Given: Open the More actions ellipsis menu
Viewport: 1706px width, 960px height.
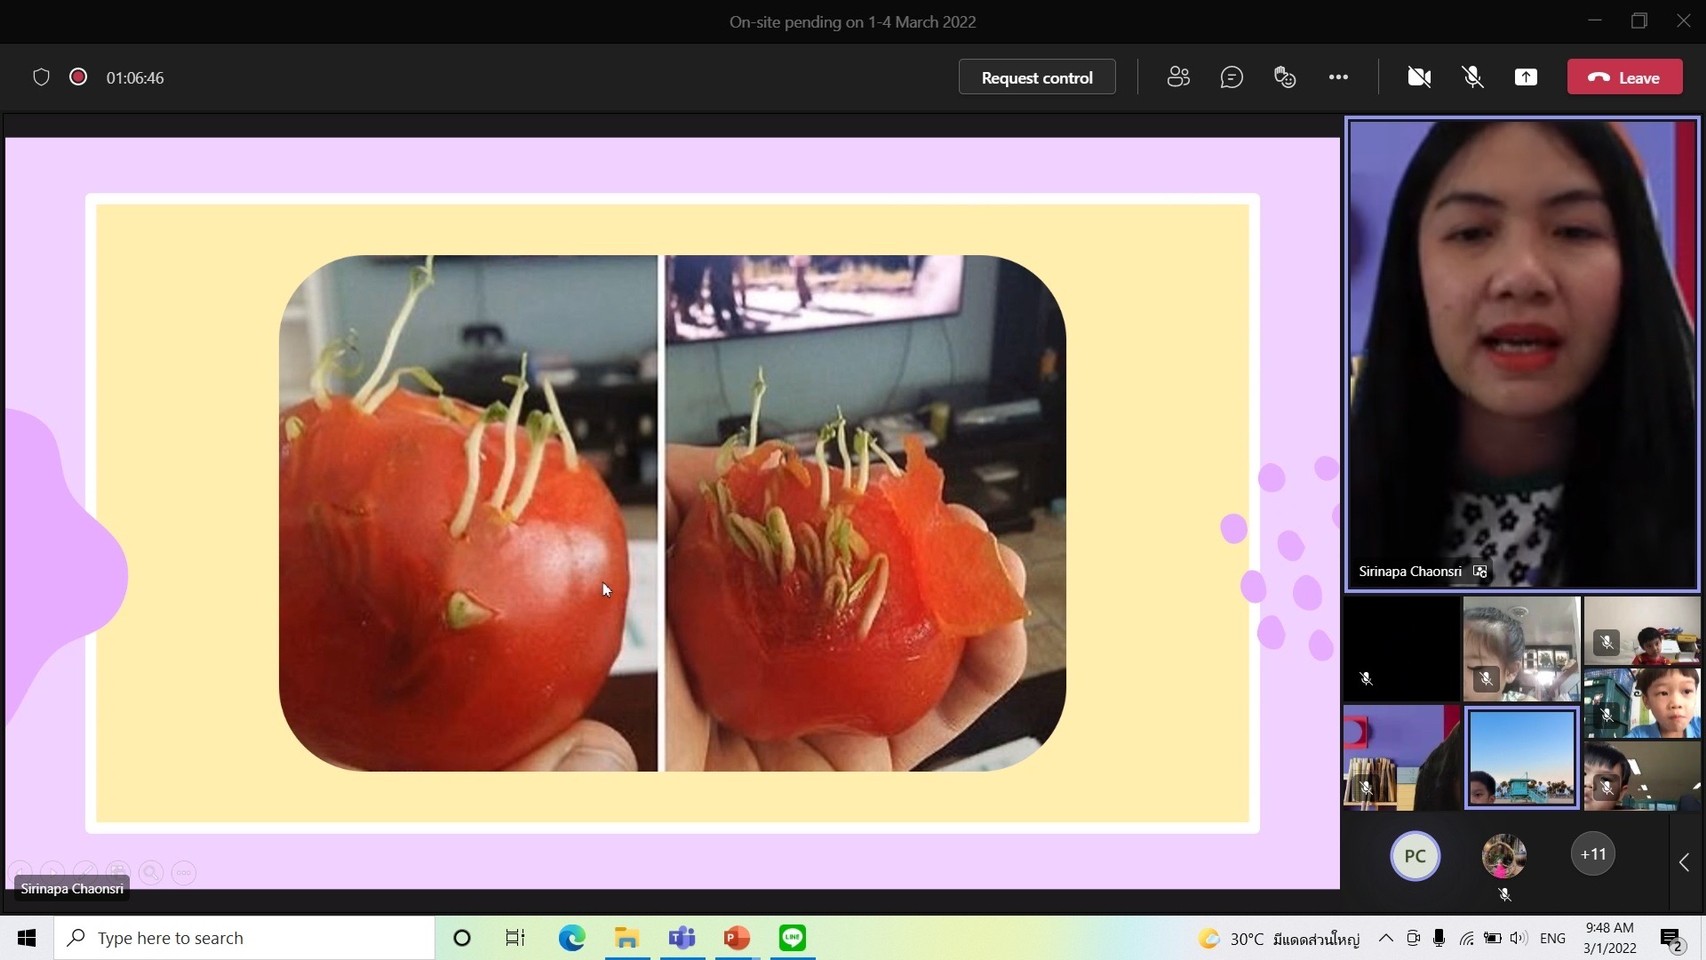Looking at the screenshot, I should point(1338,77).
